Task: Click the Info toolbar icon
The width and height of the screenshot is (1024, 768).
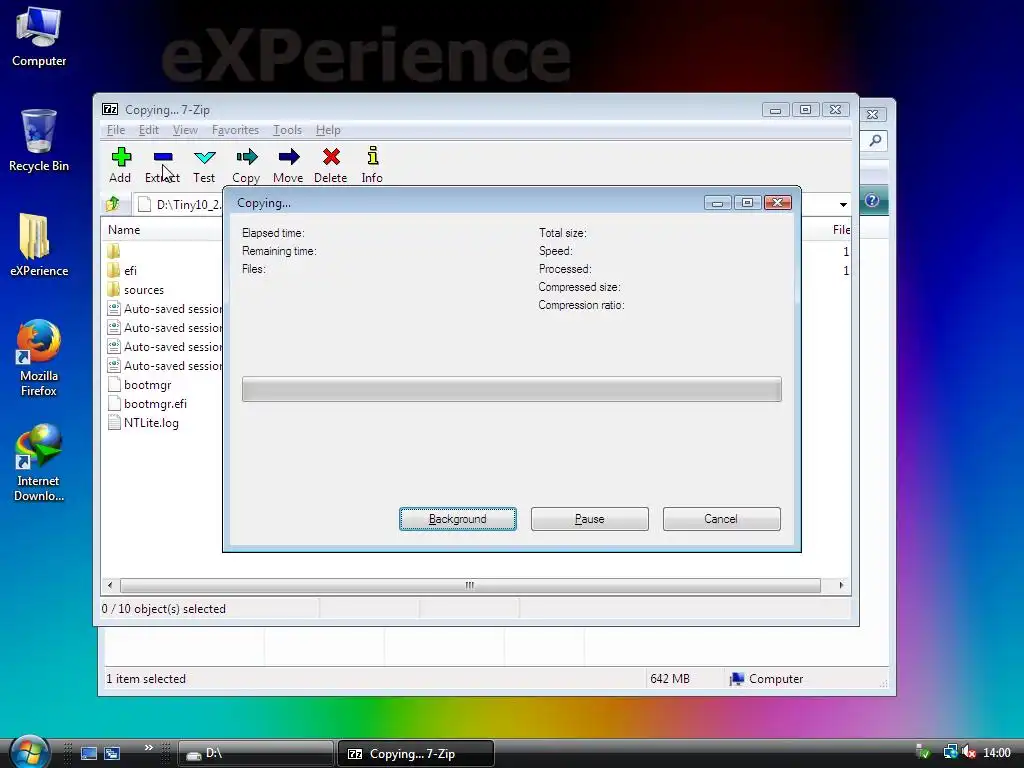Action: pos(373,156)
